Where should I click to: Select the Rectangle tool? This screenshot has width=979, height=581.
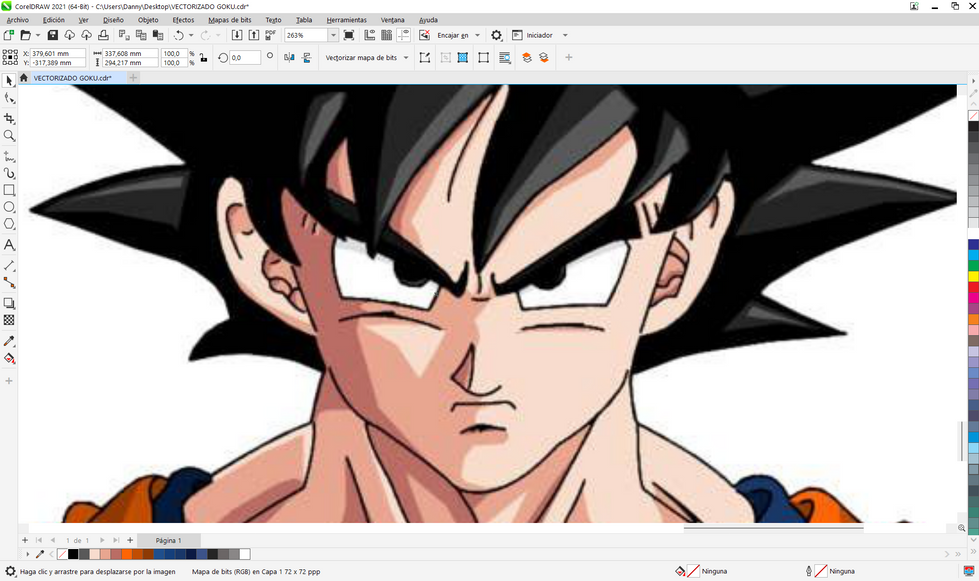(x=9, y=190)
